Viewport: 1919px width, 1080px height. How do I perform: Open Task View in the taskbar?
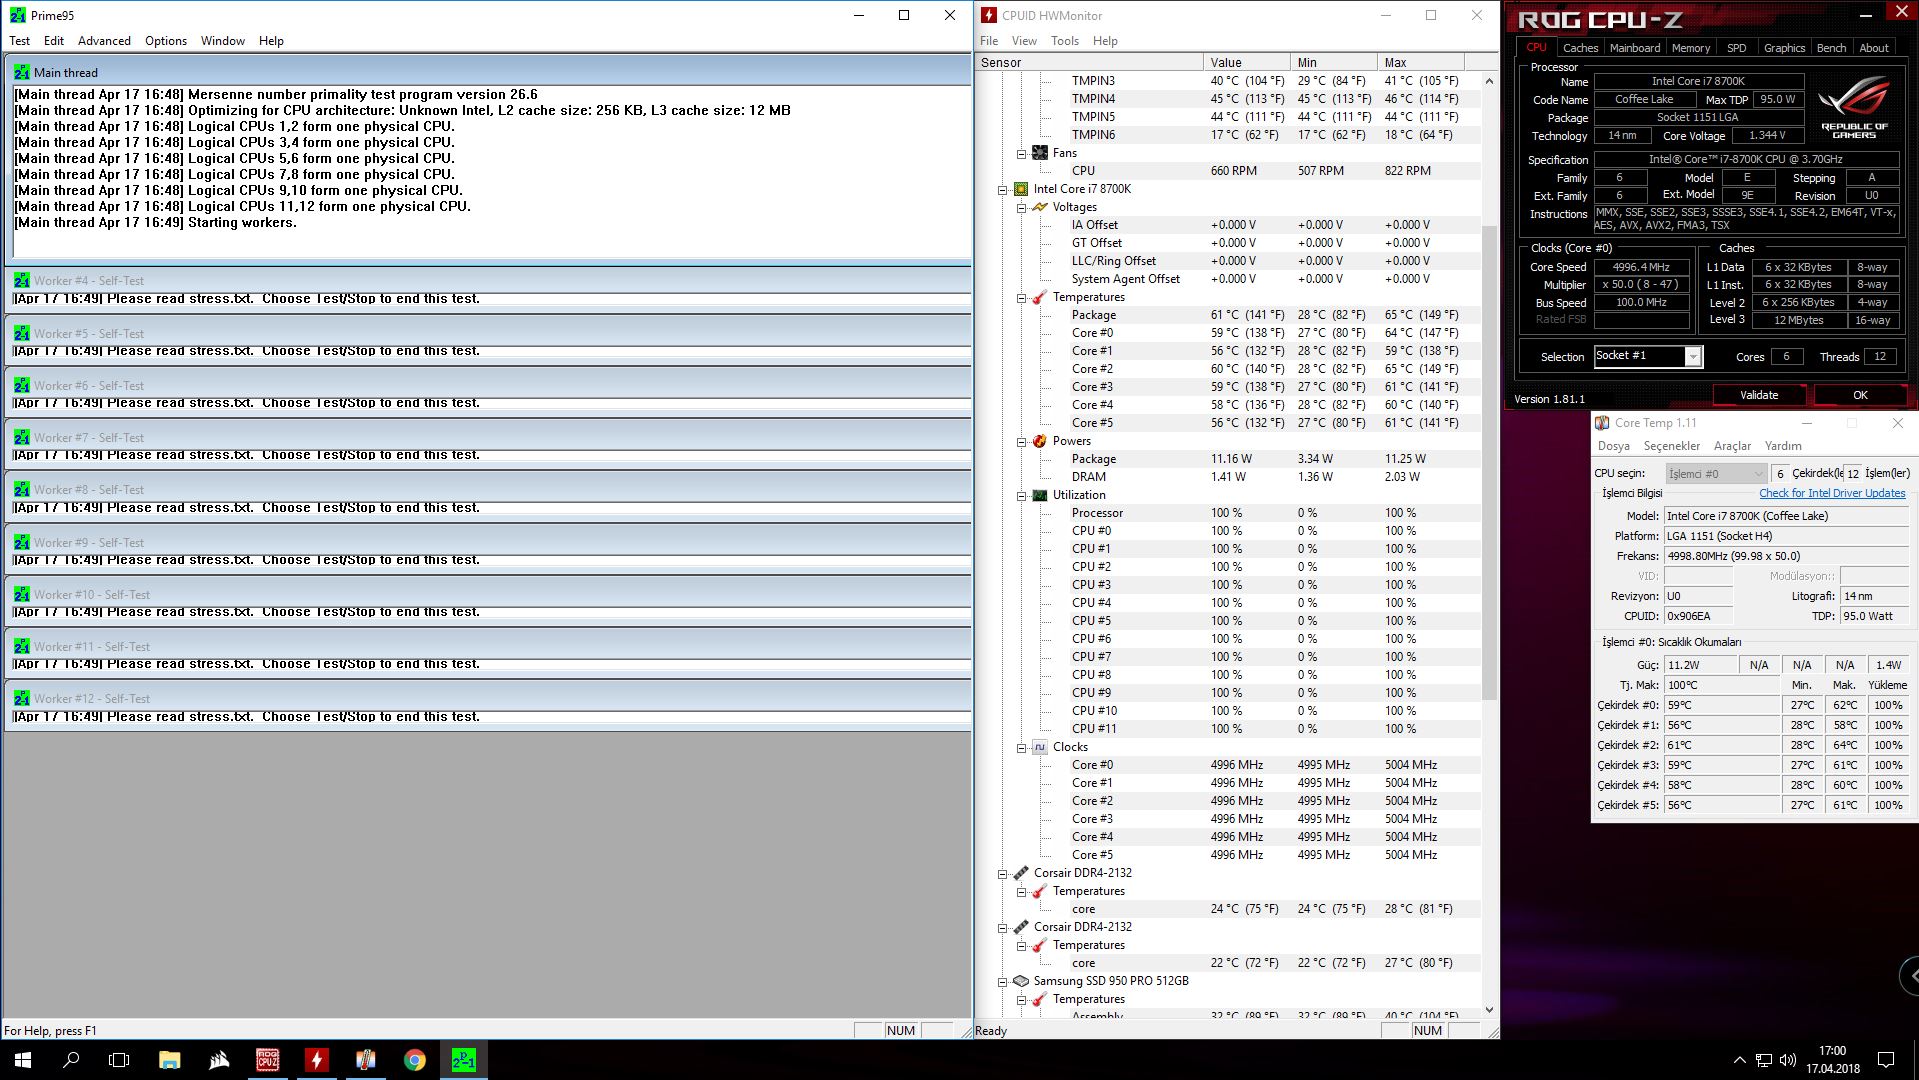click(x=119, y=1060)
